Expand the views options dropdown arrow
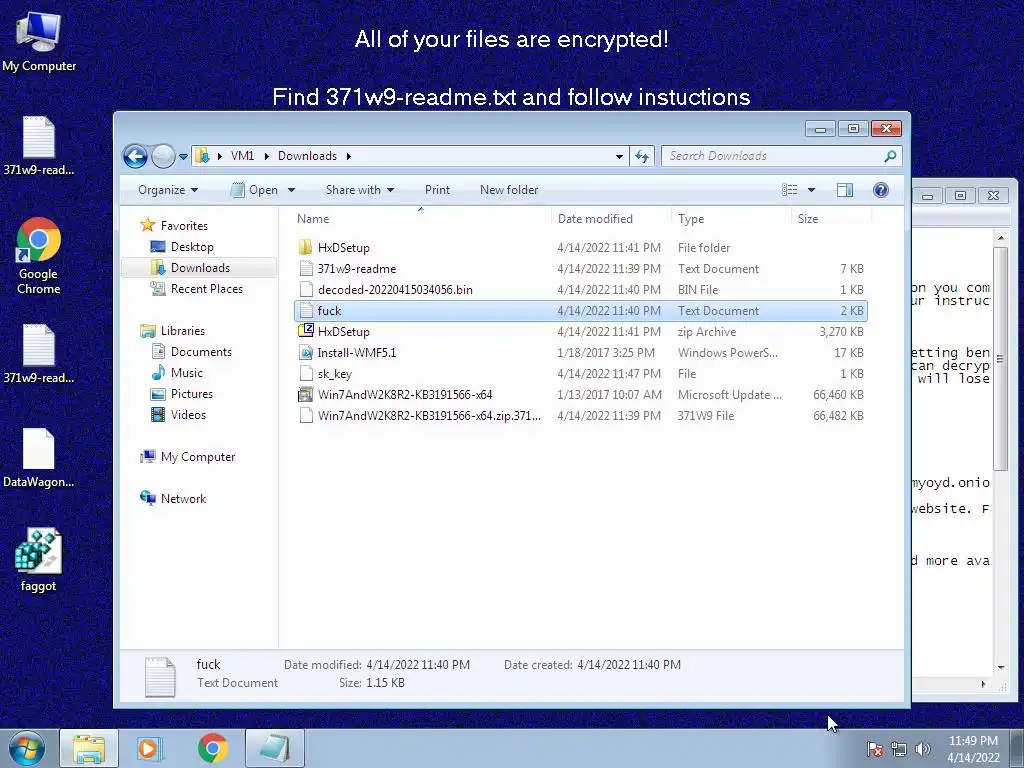 [811, 190]
